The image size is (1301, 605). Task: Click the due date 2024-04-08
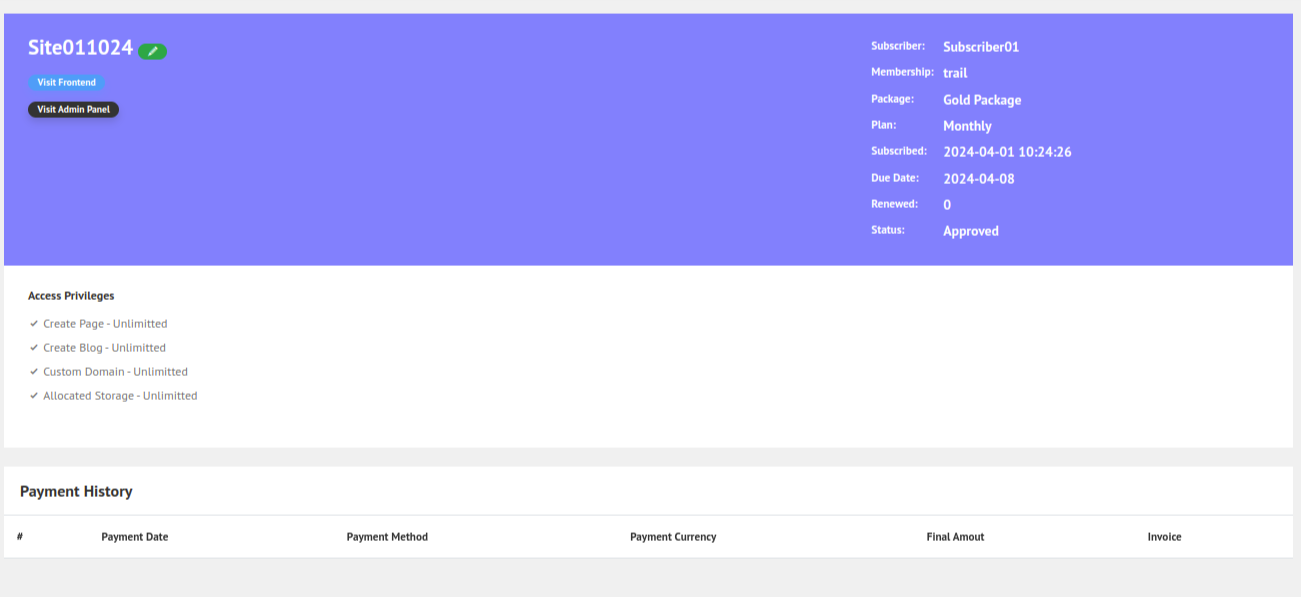tap(979, 179)
